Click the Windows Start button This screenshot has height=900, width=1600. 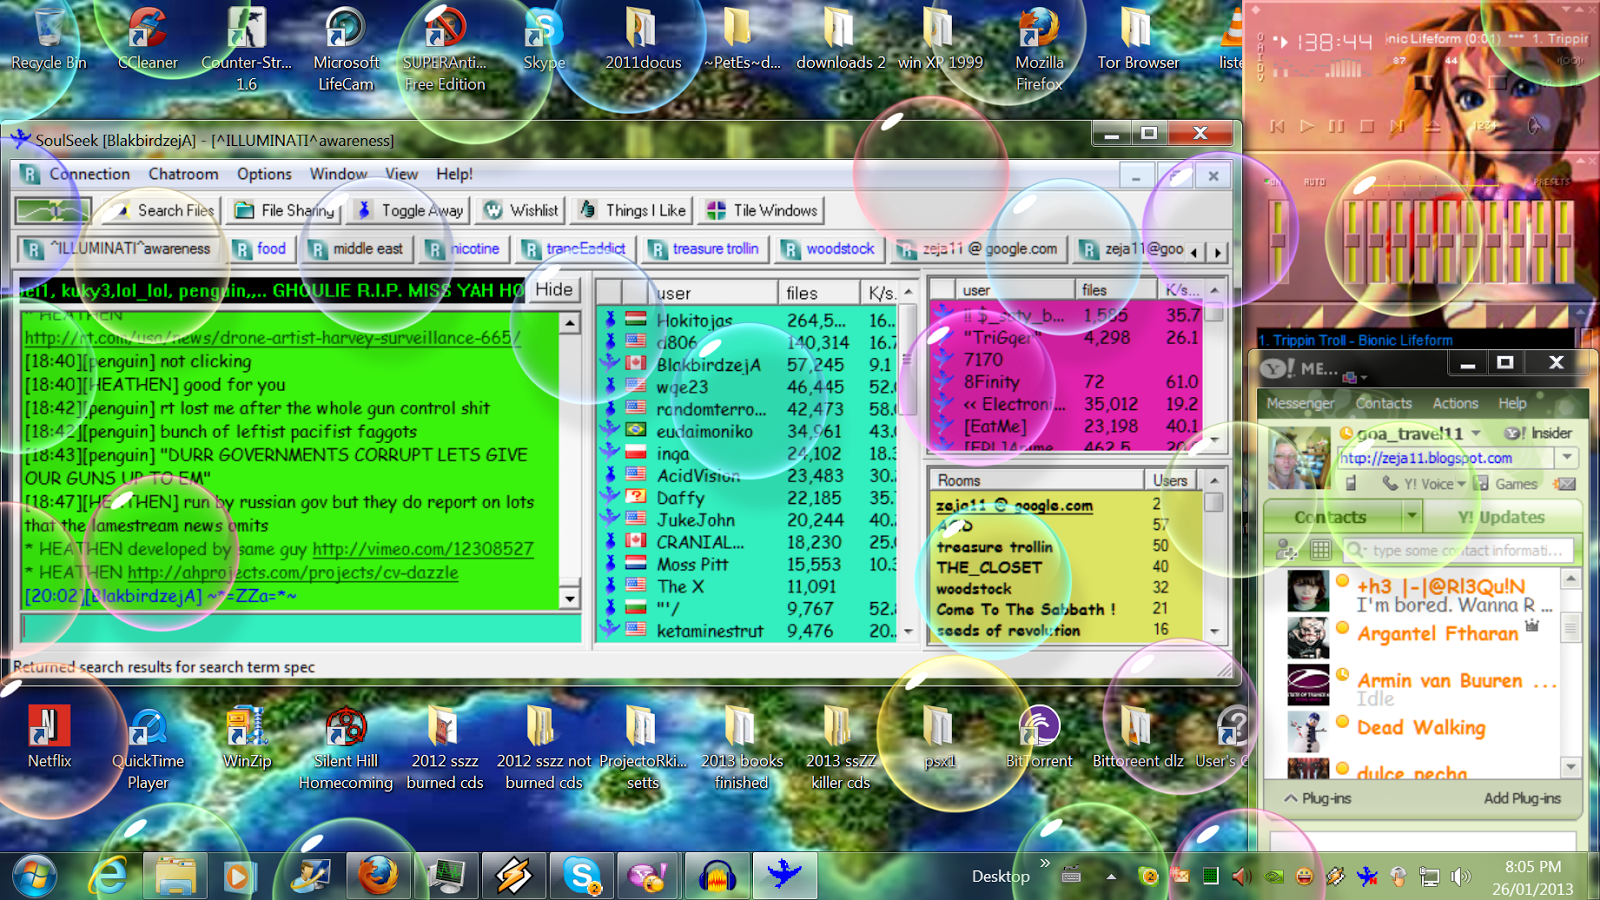[34, 876]
